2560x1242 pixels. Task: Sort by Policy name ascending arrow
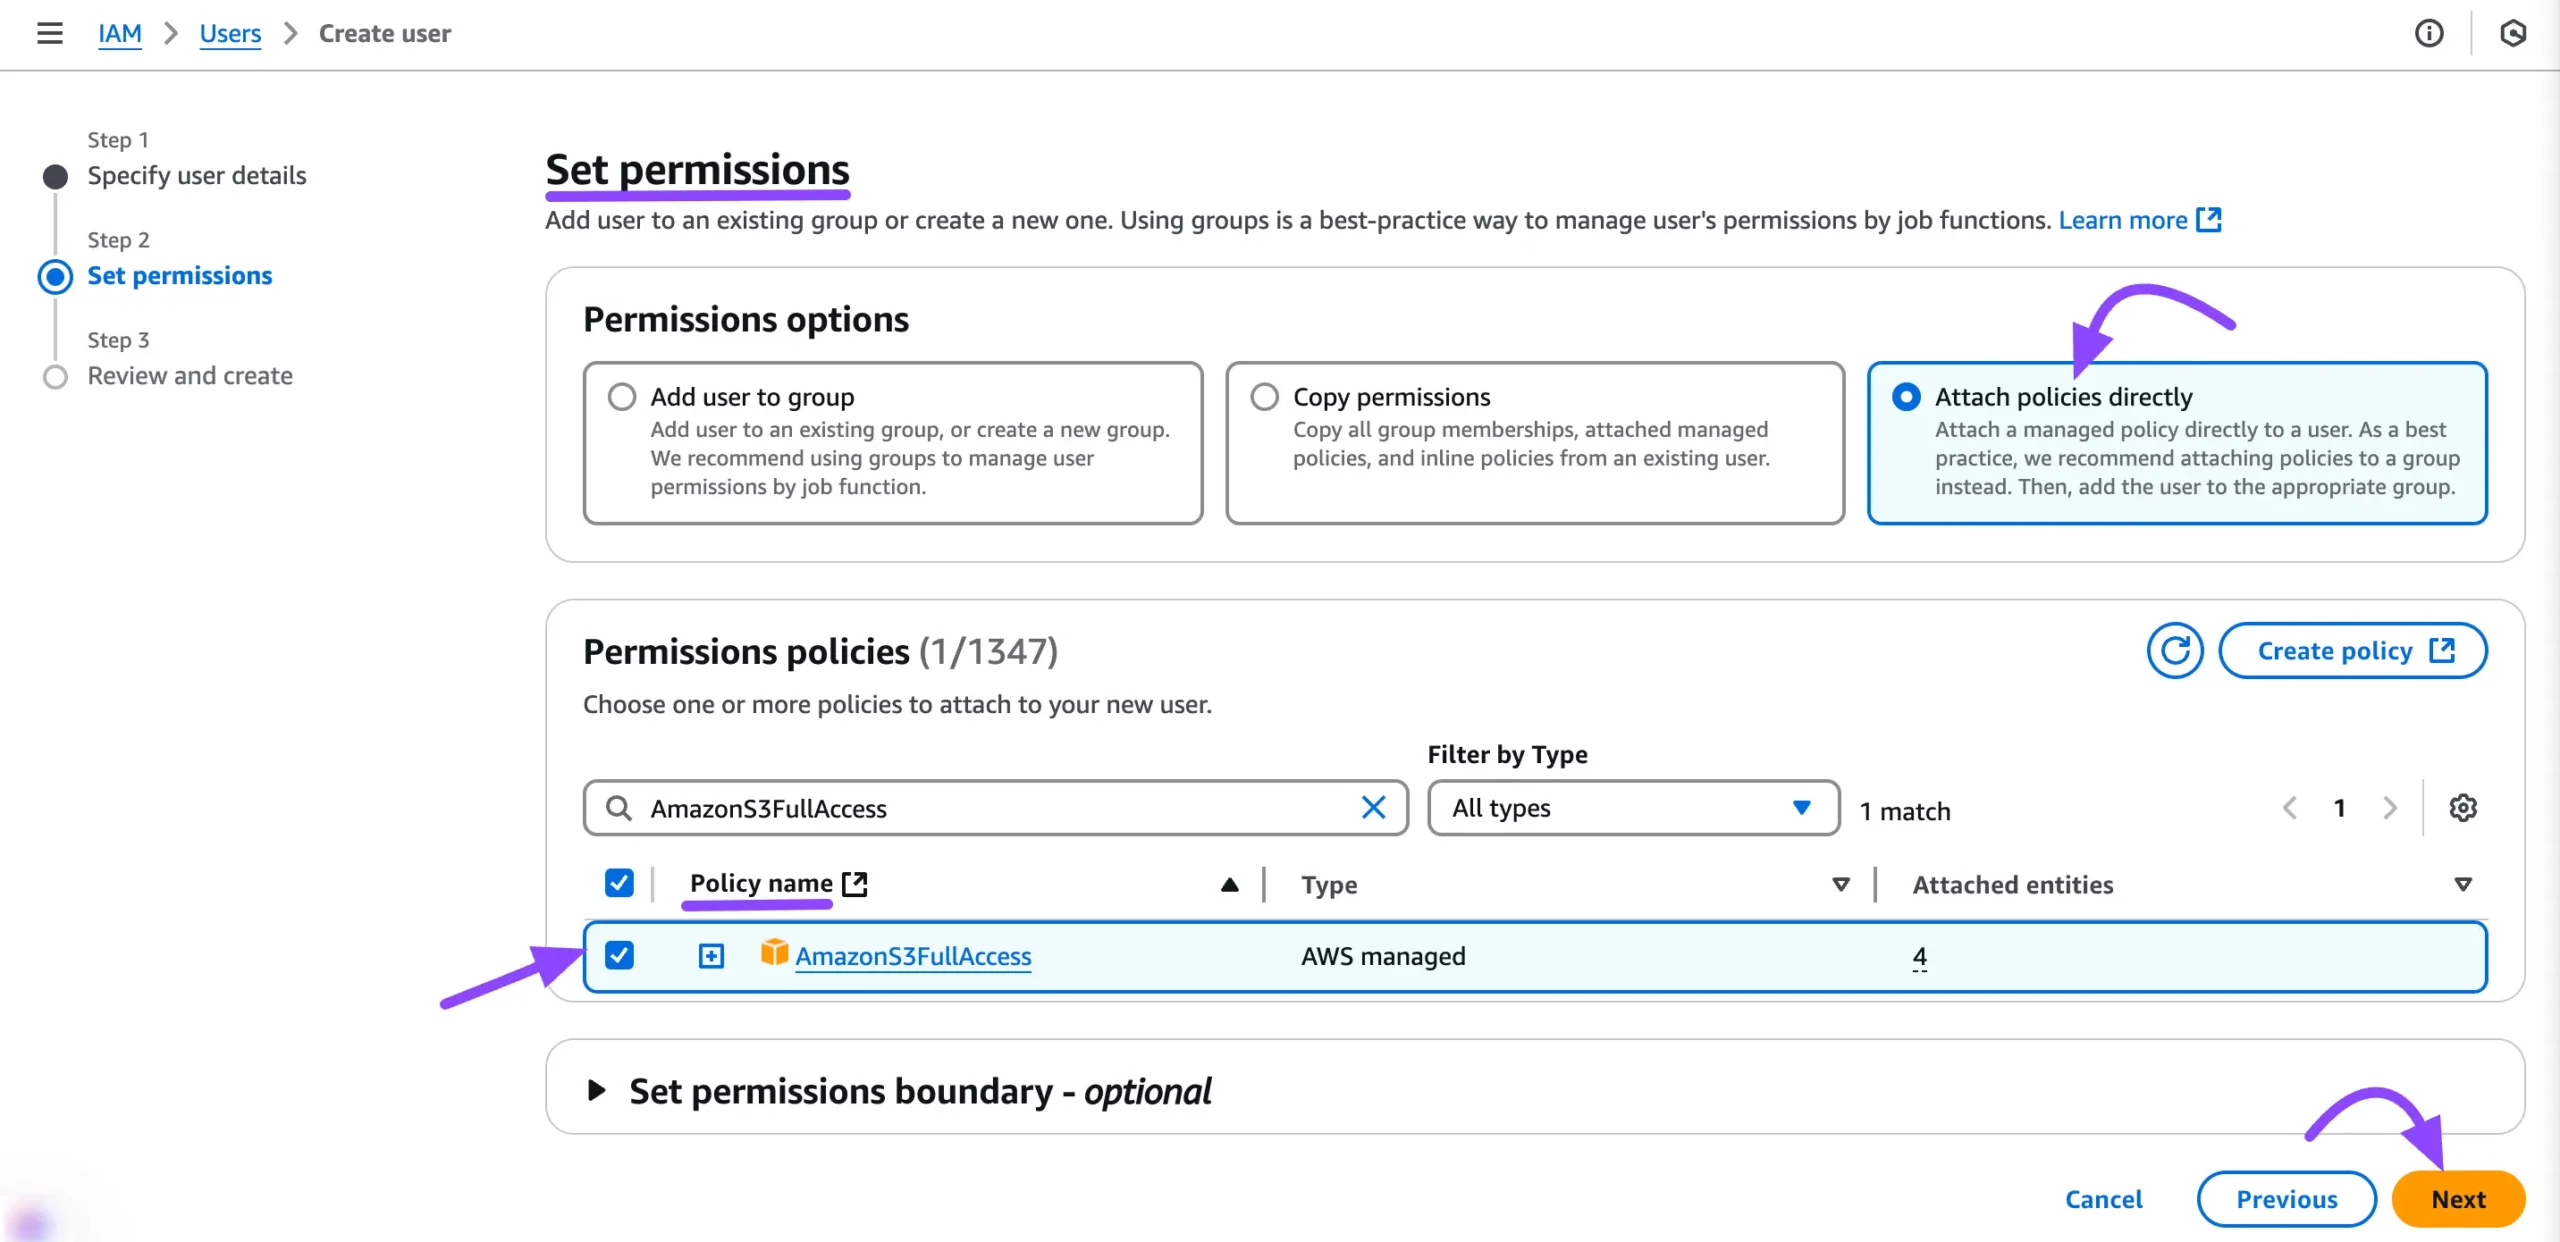click(x=1230, y=884)
